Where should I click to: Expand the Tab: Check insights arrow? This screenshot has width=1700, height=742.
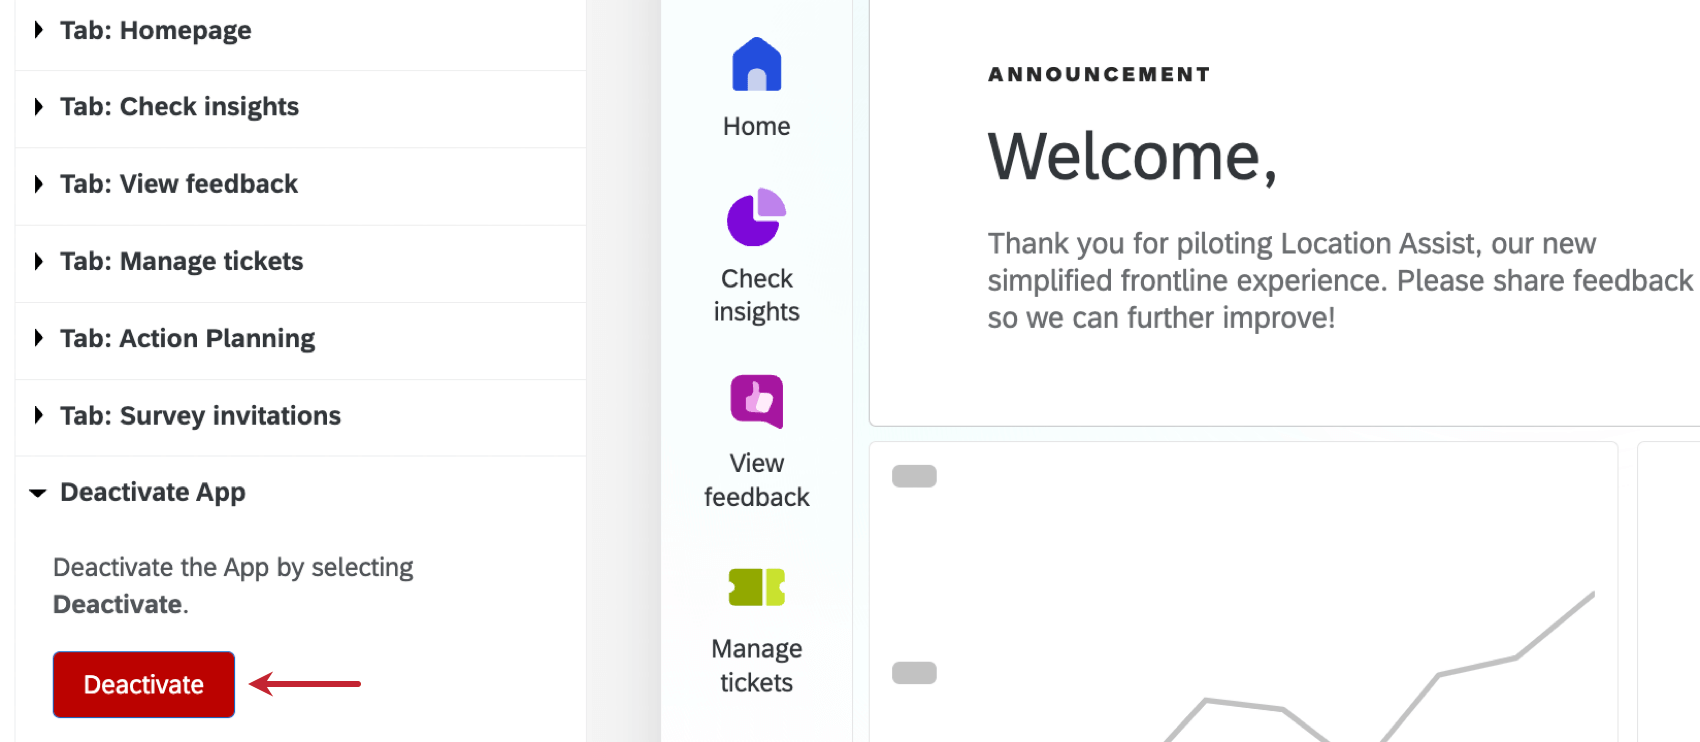pyautogui.click(x=38, y=107)
